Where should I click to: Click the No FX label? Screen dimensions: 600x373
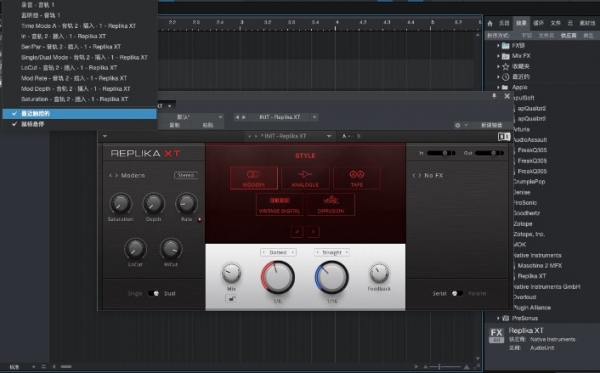(434, 176)
